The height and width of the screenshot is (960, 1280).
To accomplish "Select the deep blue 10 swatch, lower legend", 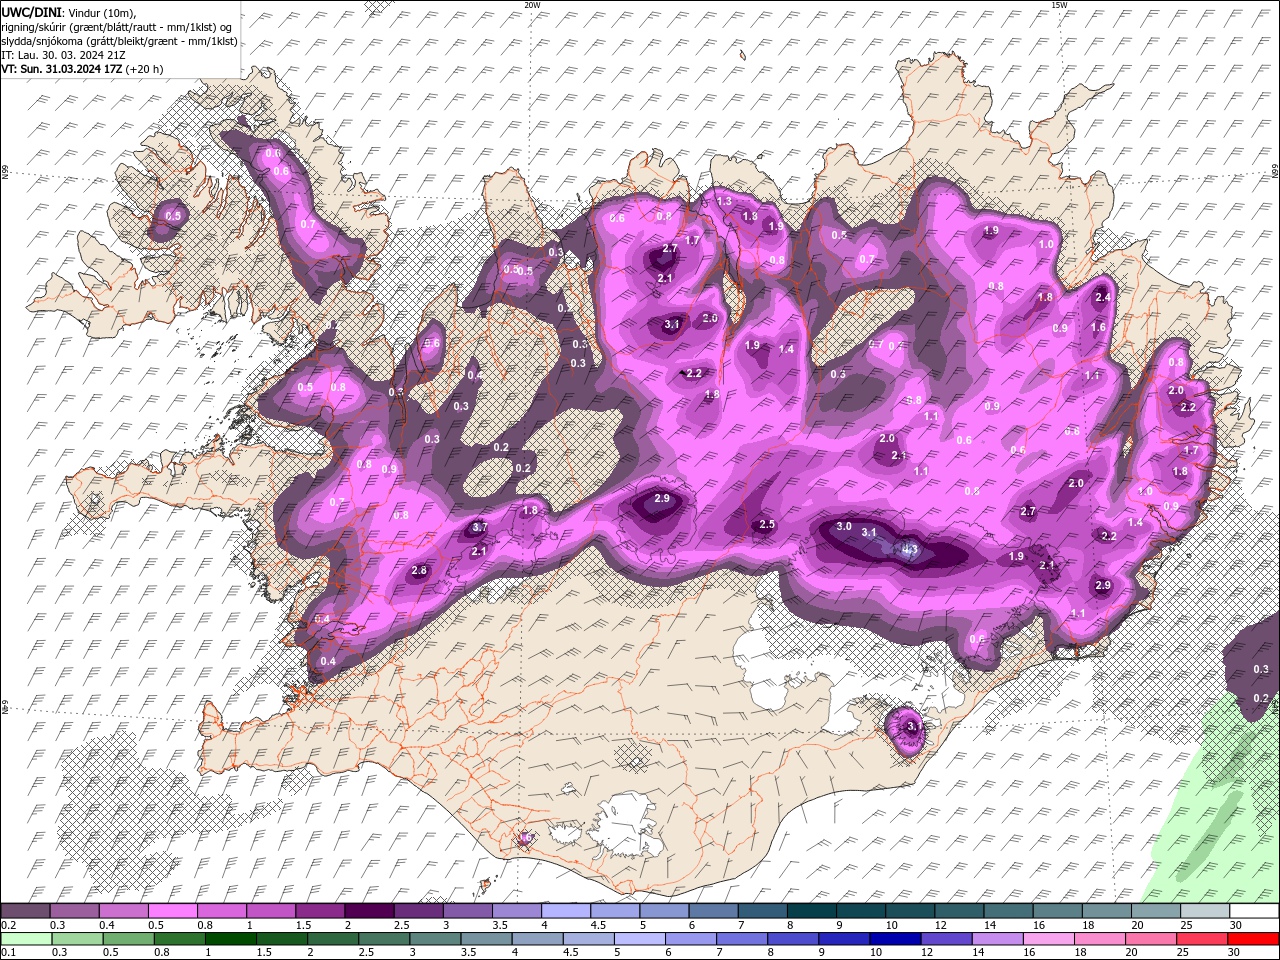I will point(895,938).
